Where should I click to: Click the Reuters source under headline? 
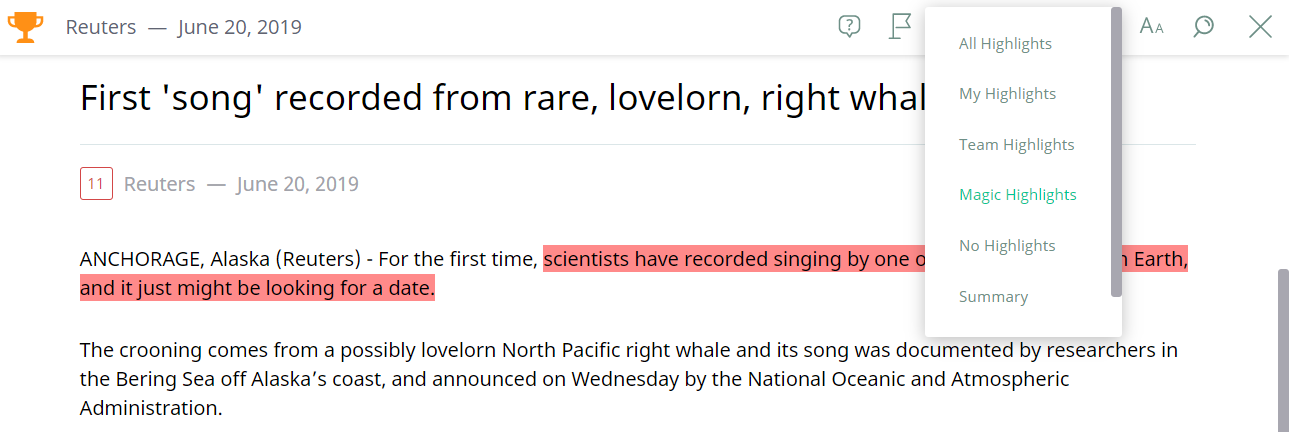coord(159,184)
